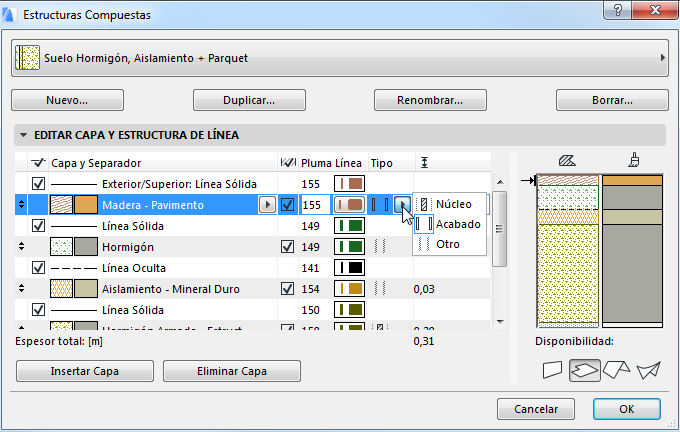Click the orange surface icon of Madera - Pavimento

pyautogui.click(x=86, y=205)
